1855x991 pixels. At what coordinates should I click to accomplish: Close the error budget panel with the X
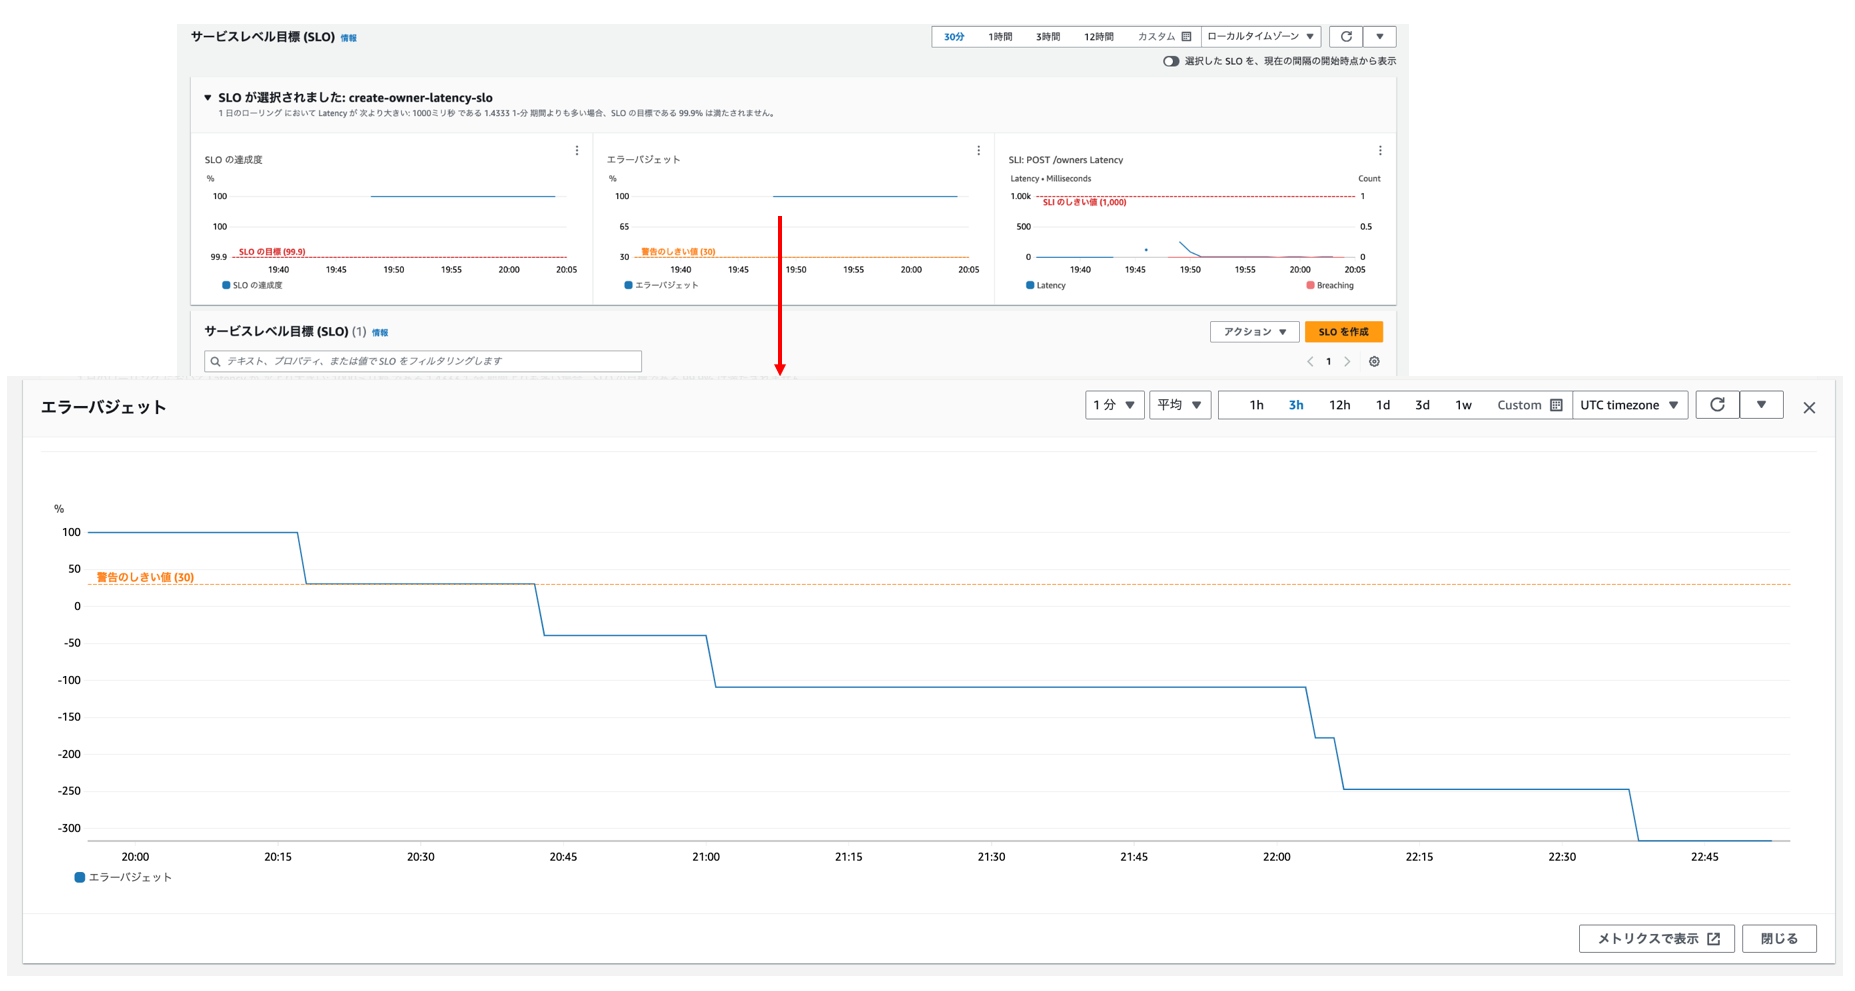[x=1809, y=408]
